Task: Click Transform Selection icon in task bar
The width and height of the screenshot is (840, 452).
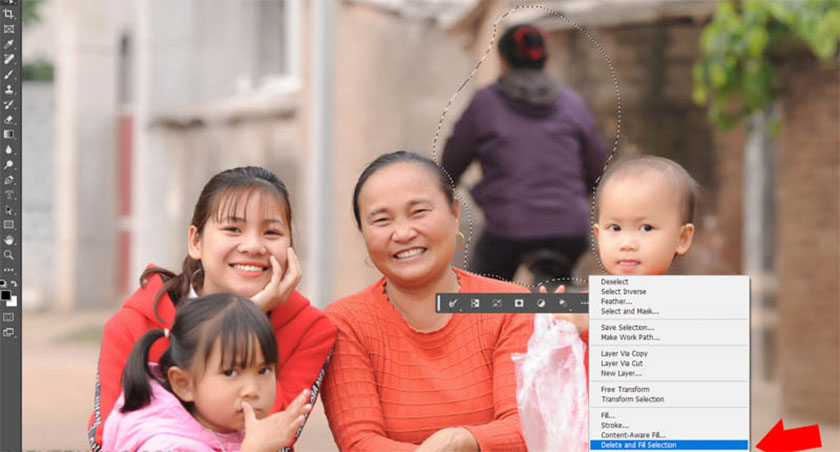Action: [497, 303]
